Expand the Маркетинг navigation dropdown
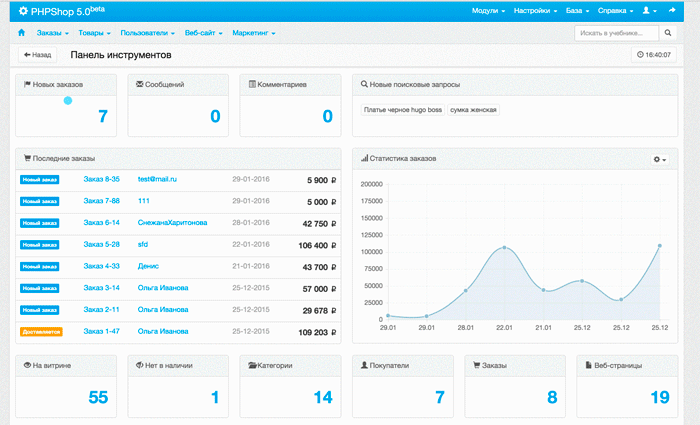Viewport: 700px width, 425px height. coord(254,33)
